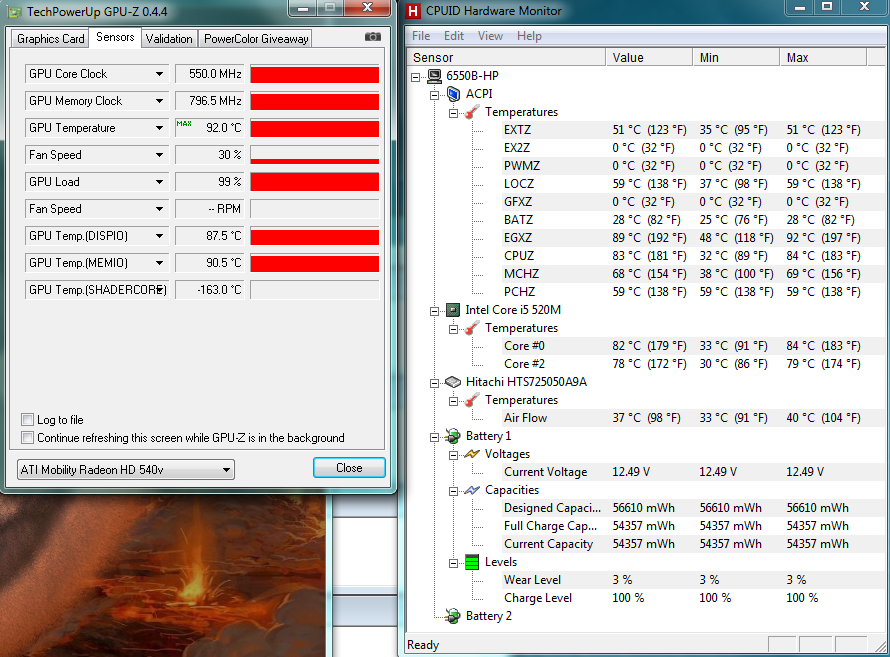Collapse the 6550B-HP root tree node
Image resolution: width=890 pixels, height=657 pixels.
point(416,76)
